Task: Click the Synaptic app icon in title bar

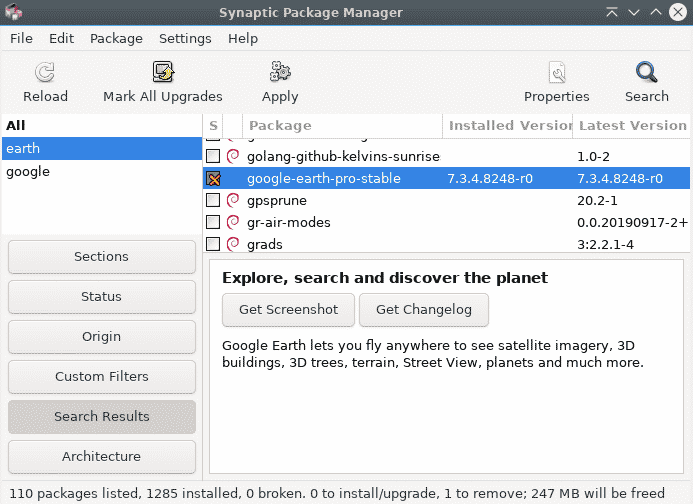Action: 13,12
